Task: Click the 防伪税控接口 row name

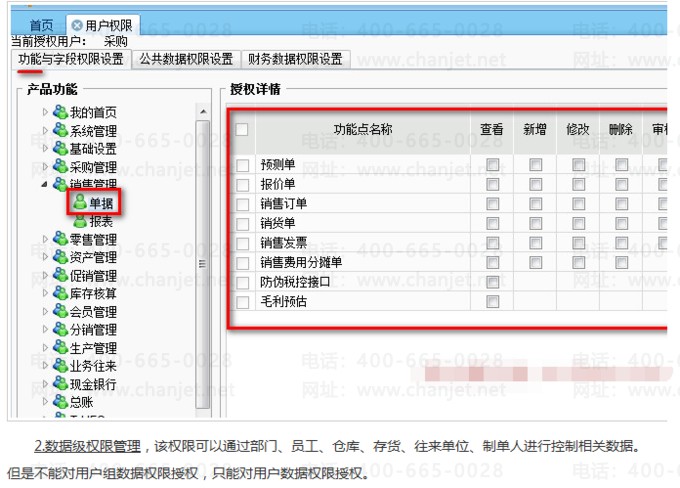Action: (x=295, y=282)
